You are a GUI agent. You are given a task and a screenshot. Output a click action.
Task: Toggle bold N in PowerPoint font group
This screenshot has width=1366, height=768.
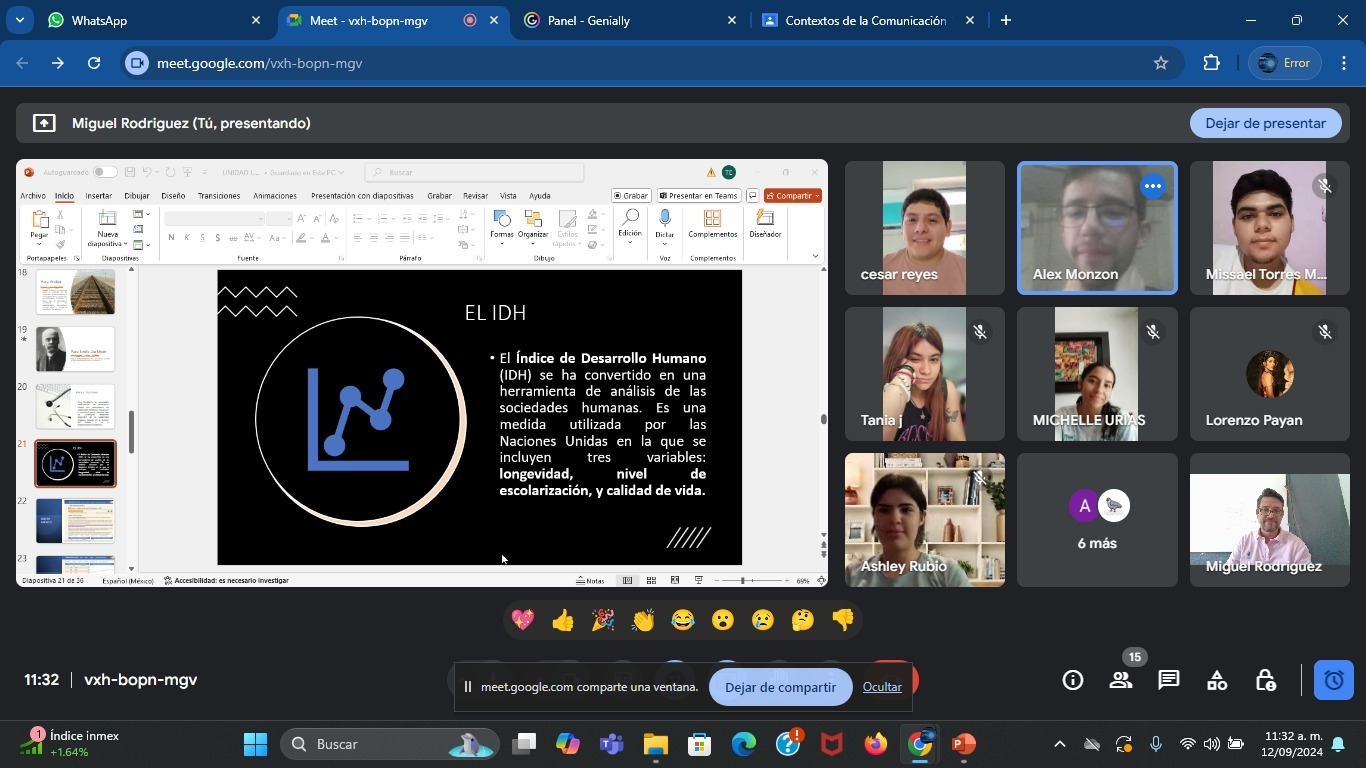171,238
